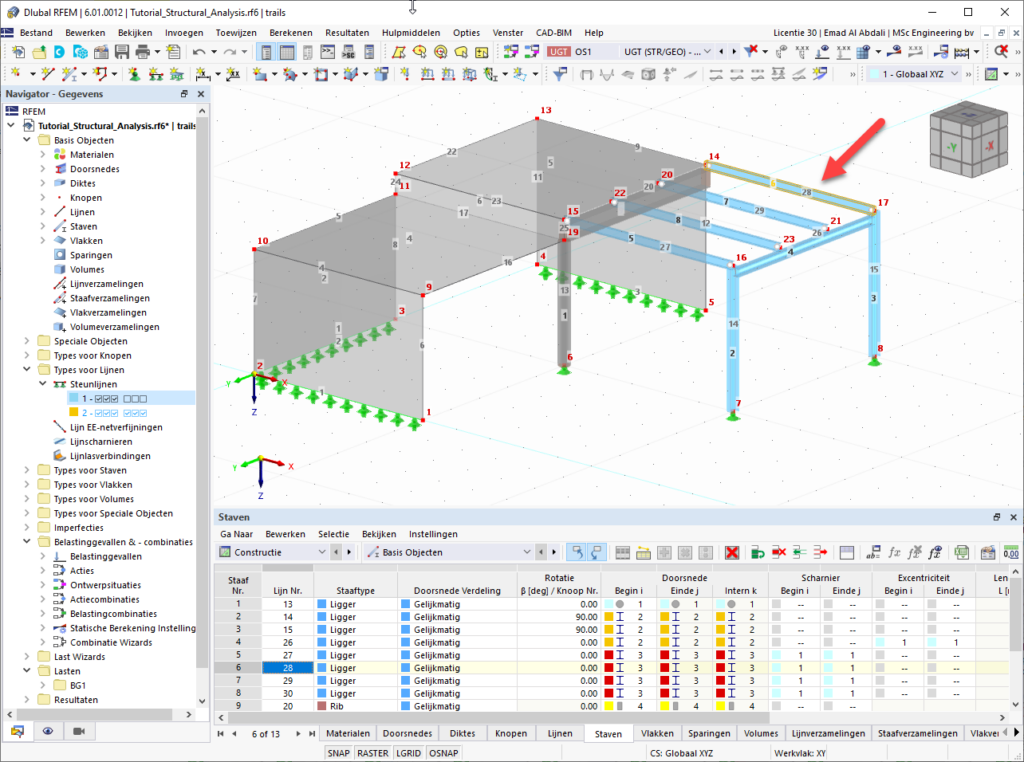Open the 1 - Globaal XYZ dropdown

953,74
